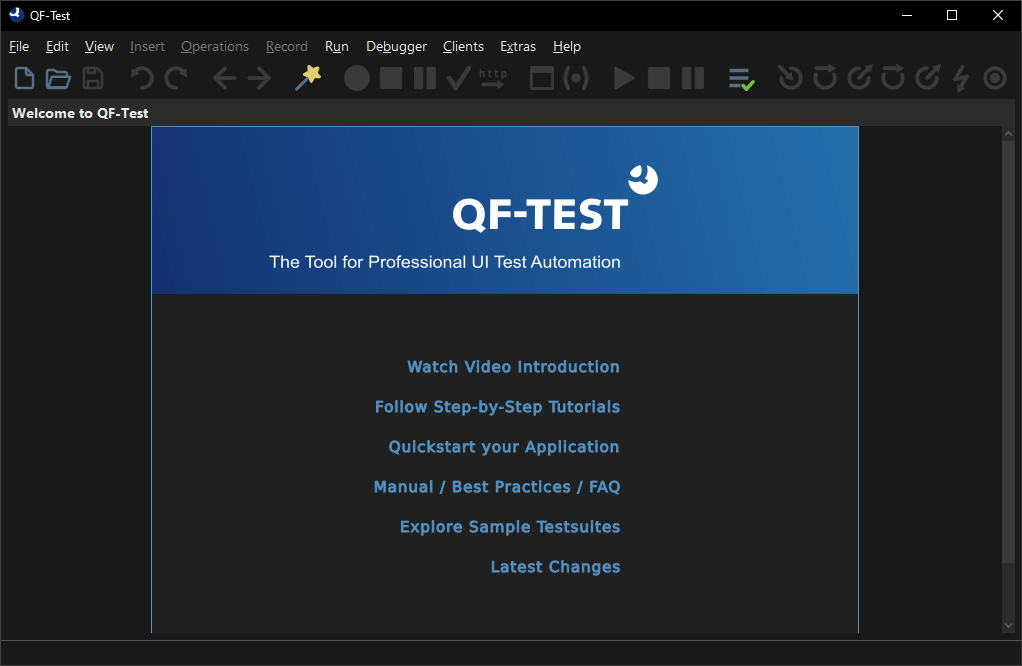Click the Welcome page vertical scrollbar thumb

(1008, 350)
